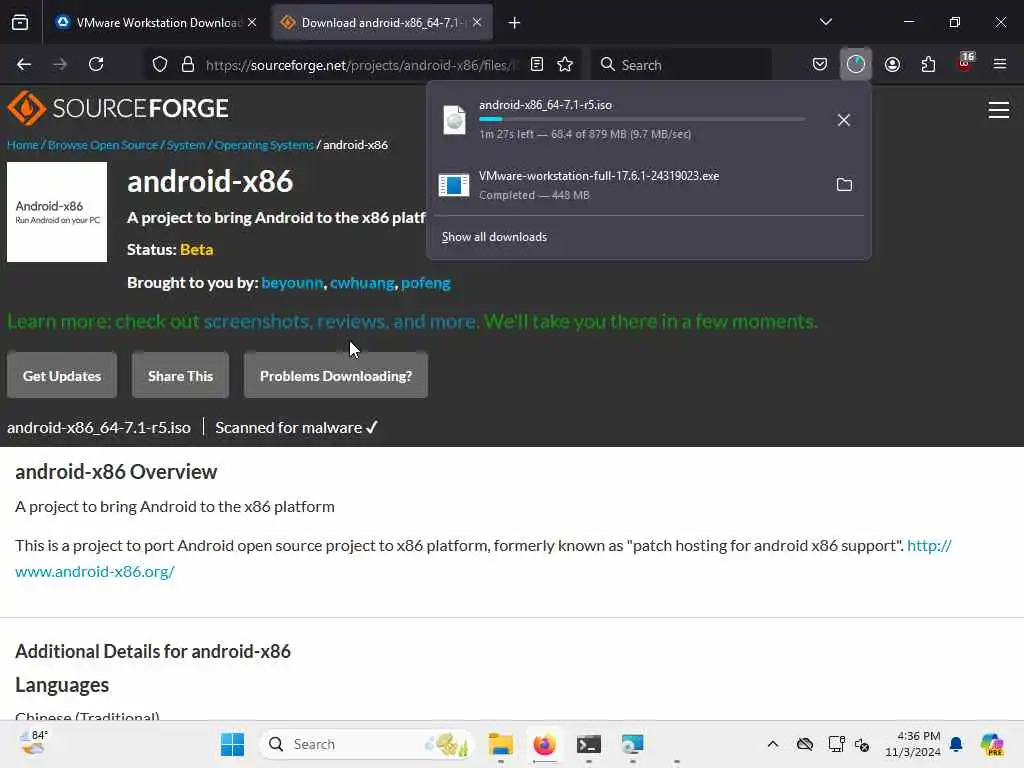The height and width of the screenshot is (768, 1024).
Task: Visit cwhuang's profile link
Action: click(x=362, y=283)
